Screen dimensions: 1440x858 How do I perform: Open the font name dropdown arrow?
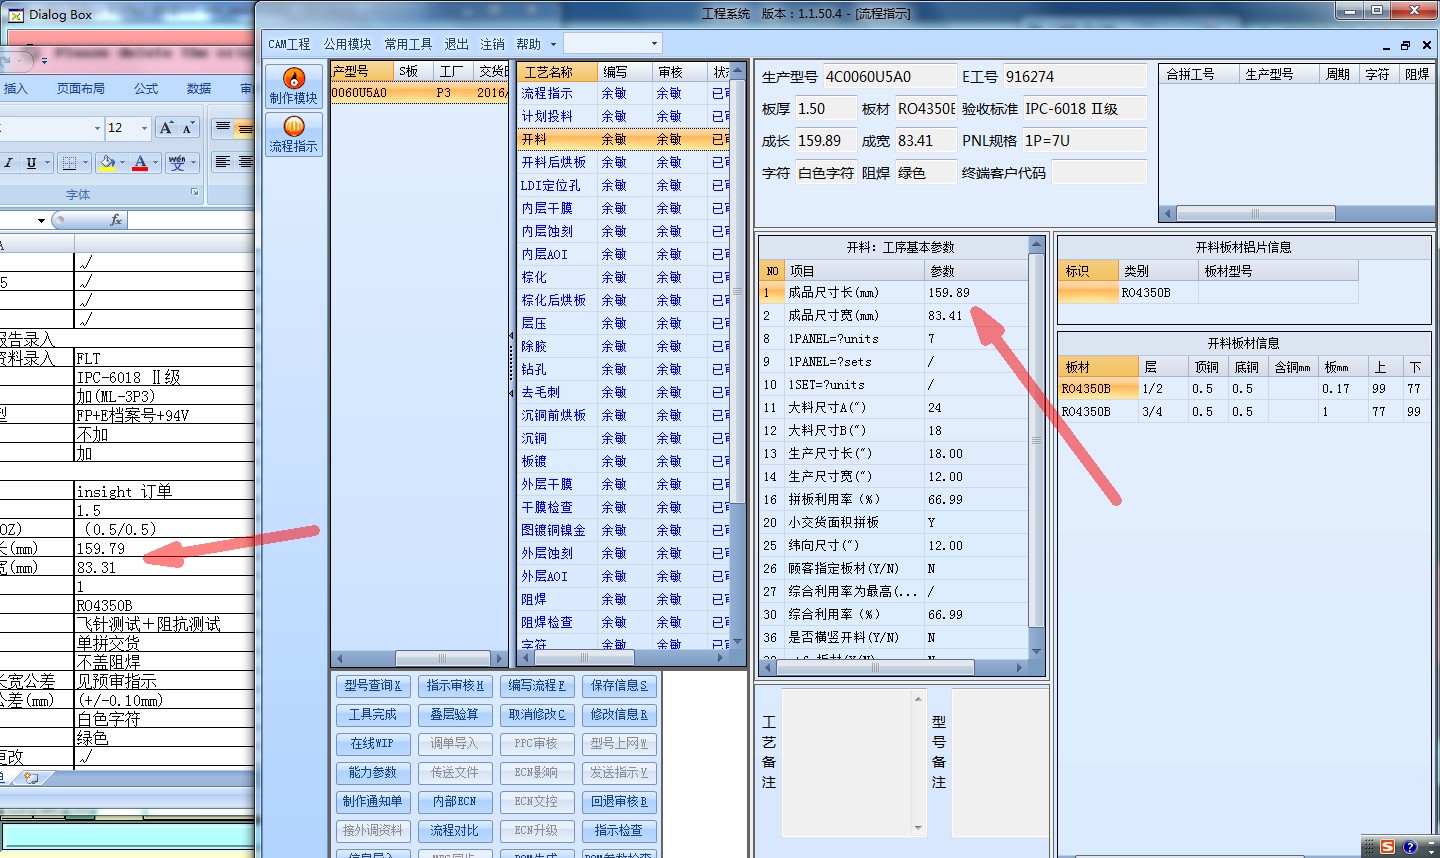(97, 128)
